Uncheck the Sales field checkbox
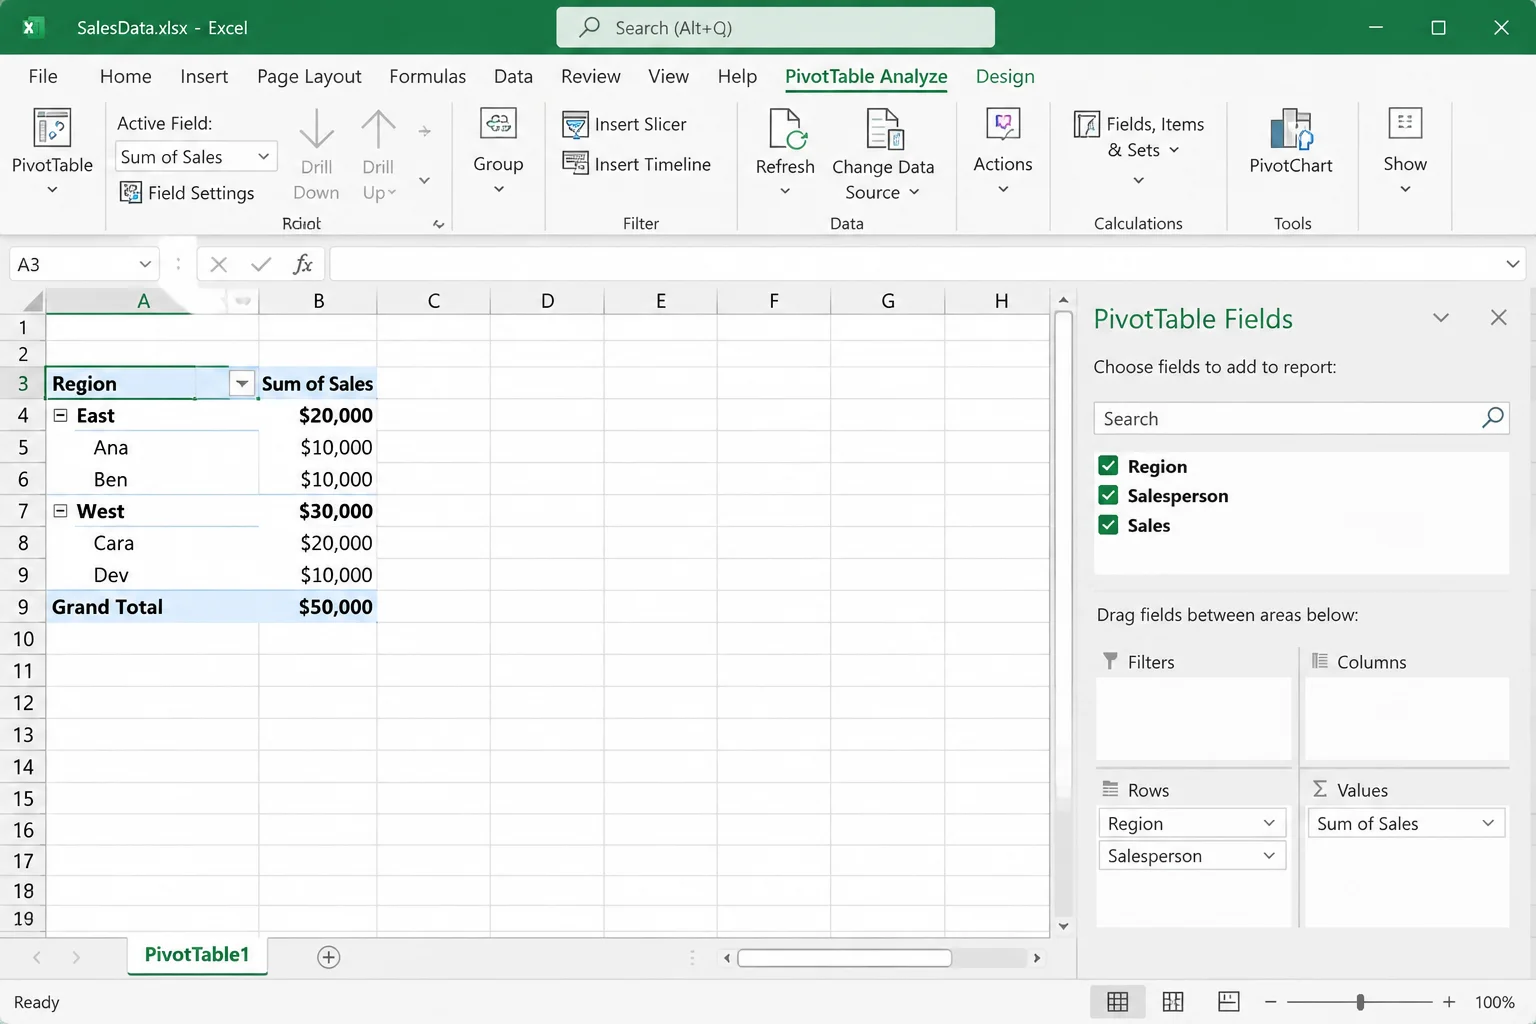Image resolution: width=1536 pixels, height=1024 pixels. [1108, 525]
